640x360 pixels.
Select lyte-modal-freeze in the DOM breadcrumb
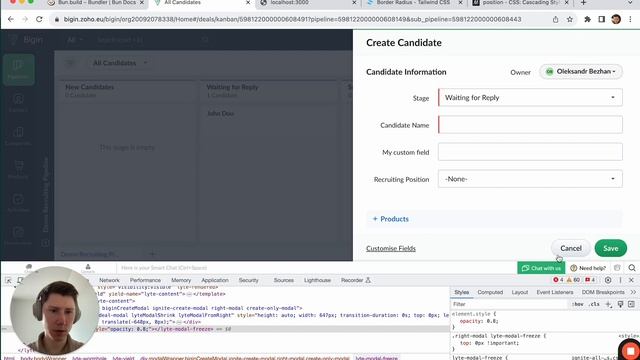(x=376, y=358)
